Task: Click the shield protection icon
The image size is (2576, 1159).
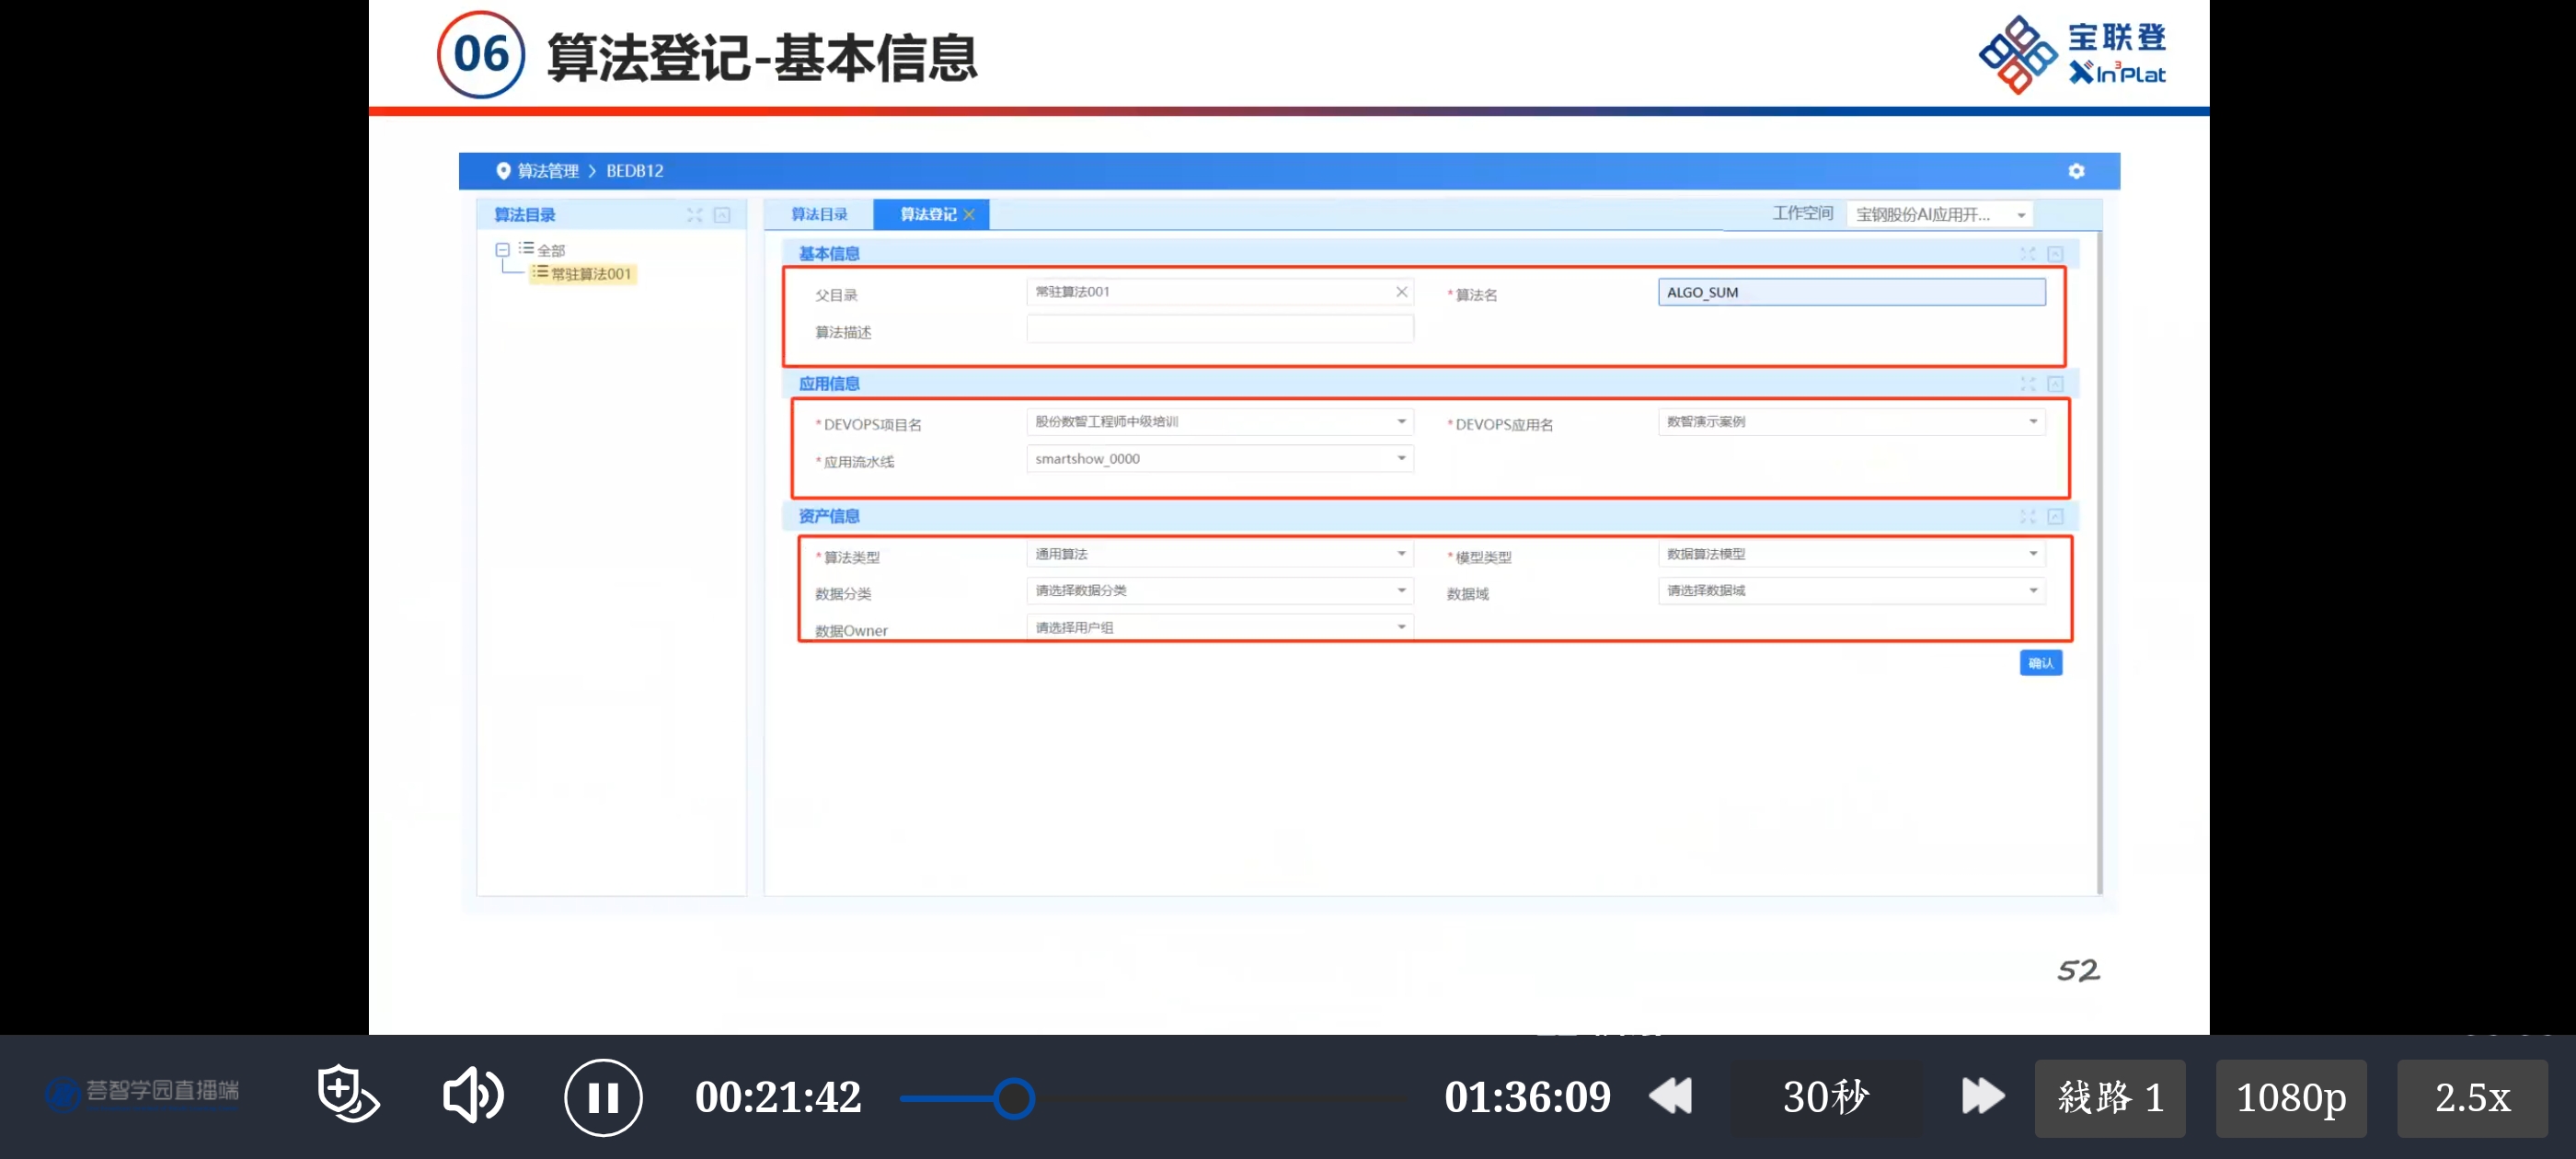Action: (x=347, y=1094)
